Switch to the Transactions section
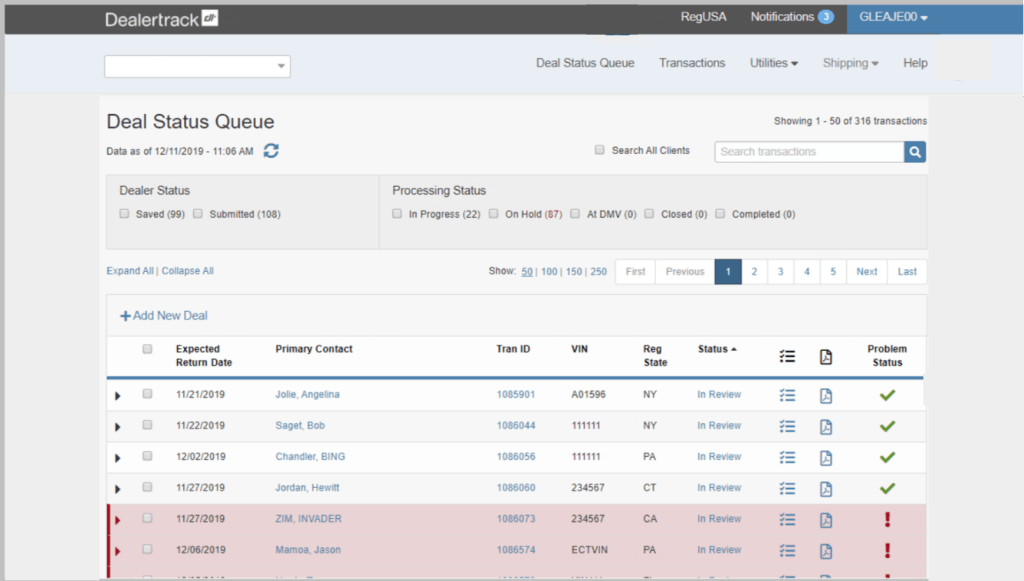This screenshot has height=581, width=1024. 692,62
